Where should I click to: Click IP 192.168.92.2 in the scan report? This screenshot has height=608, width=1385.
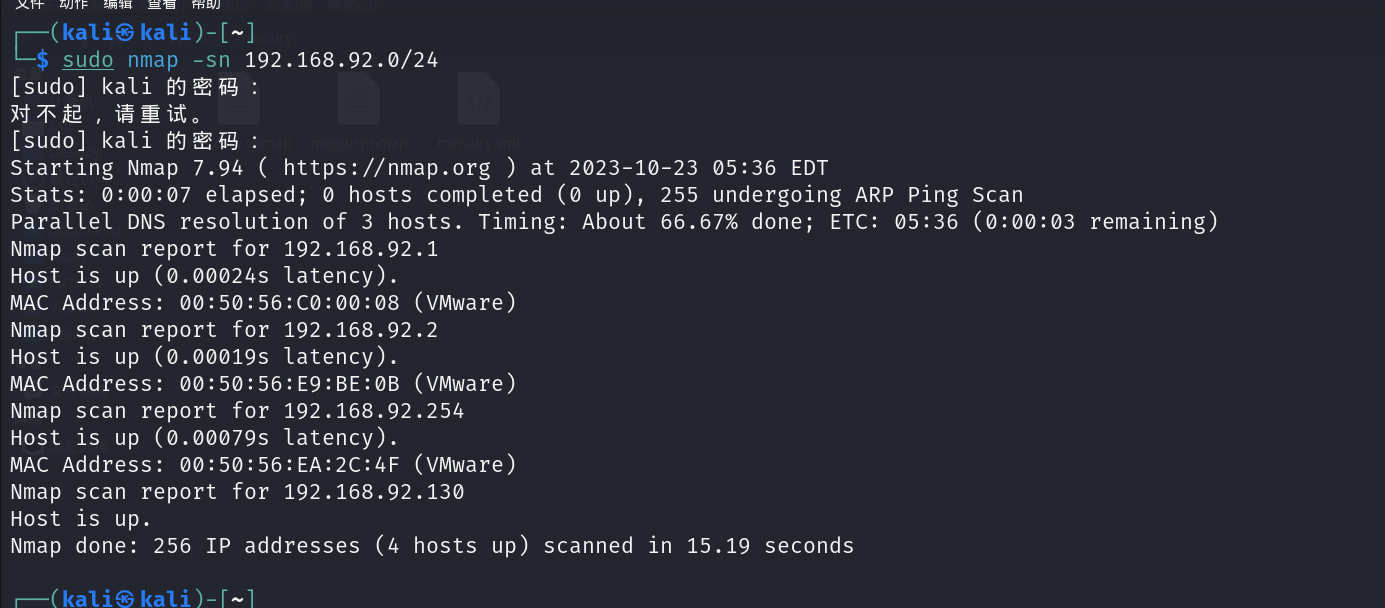[360, 330]
